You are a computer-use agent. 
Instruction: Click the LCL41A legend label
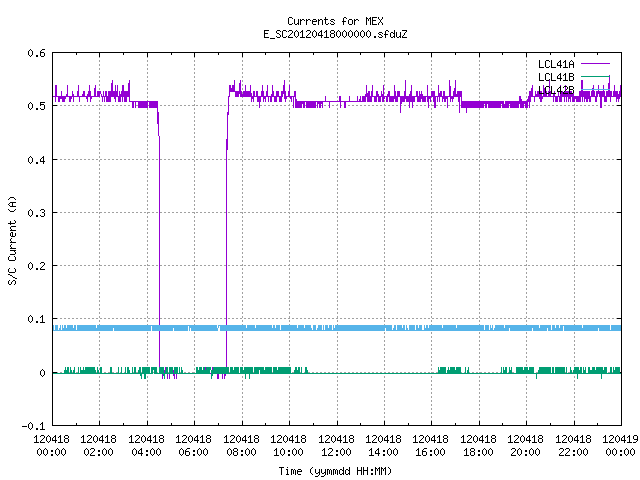(556, 64)
